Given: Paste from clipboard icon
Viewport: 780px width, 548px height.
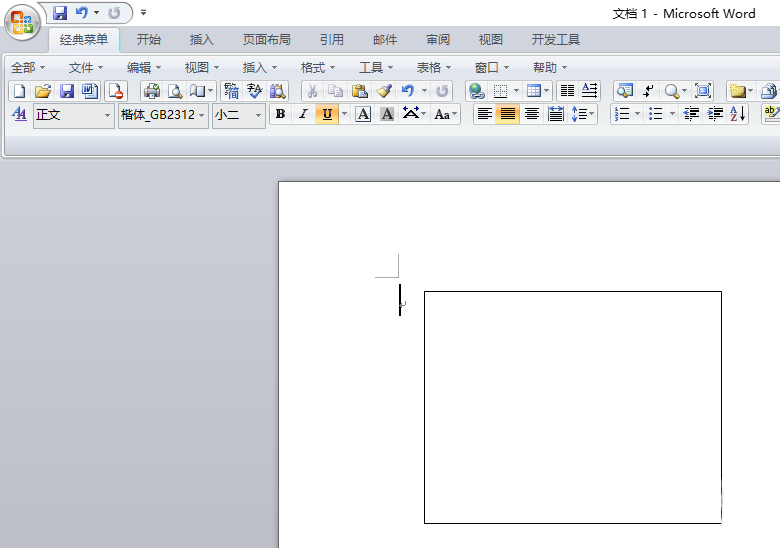Looking at the screenshot, I should coord(360,91).
